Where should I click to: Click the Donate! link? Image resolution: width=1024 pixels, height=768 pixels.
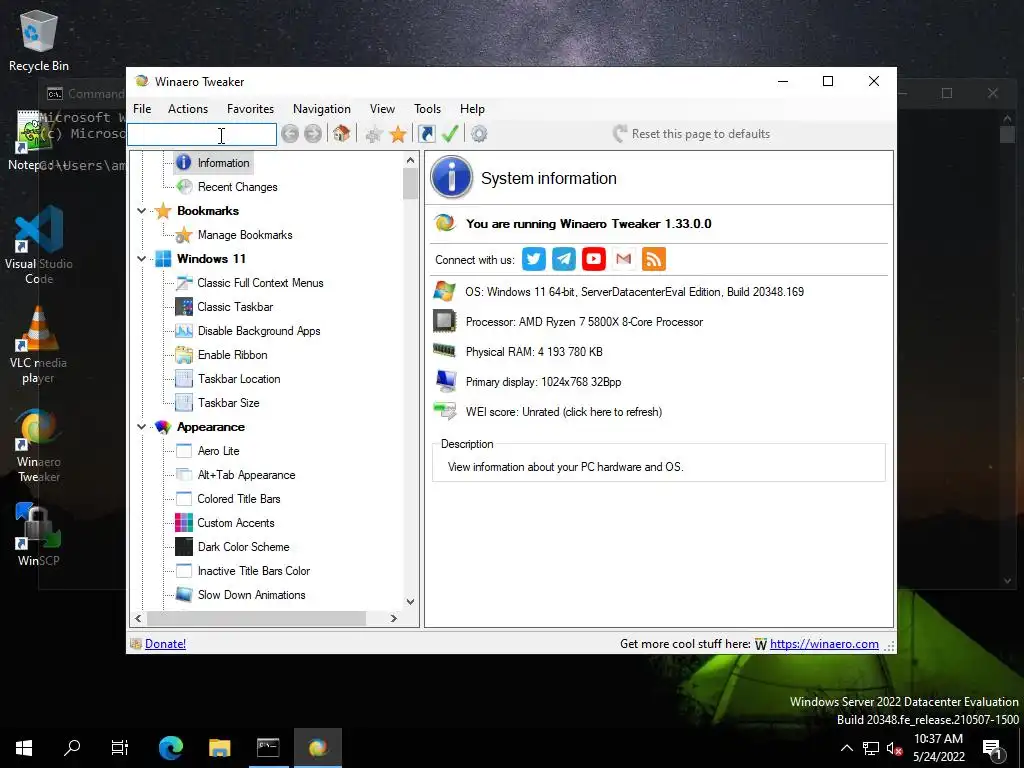coord(165,644)
